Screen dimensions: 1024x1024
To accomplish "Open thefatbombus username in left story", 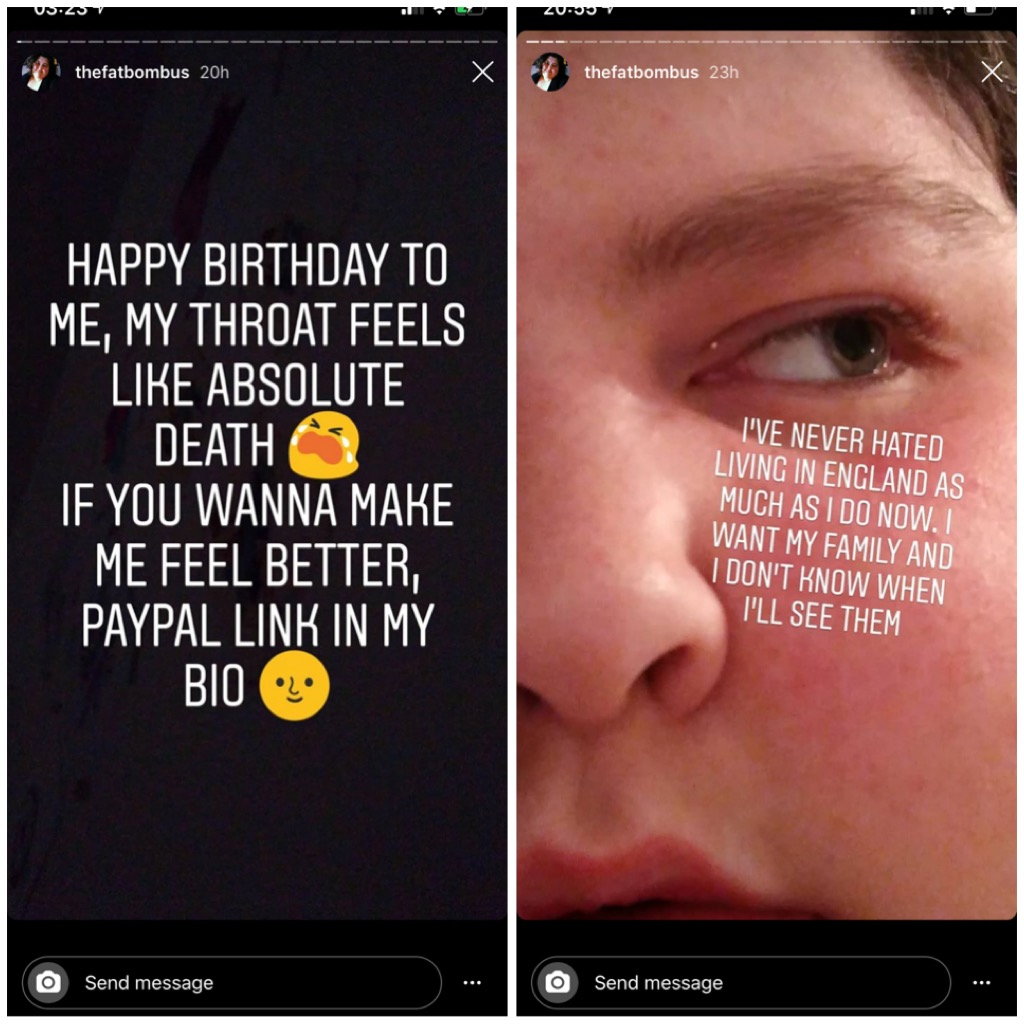I will tap(132, 72).
